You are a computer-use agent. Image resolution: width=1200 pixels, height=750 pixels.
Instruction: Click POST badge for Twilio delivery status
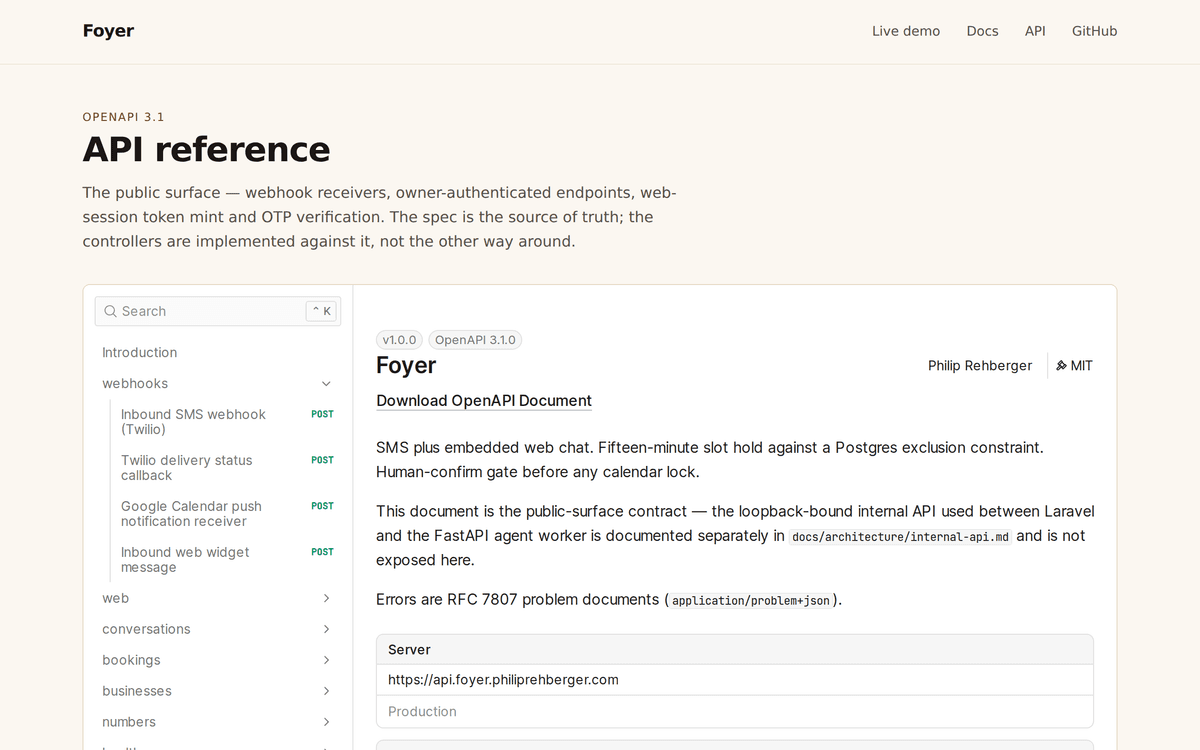tap(322, 460)
